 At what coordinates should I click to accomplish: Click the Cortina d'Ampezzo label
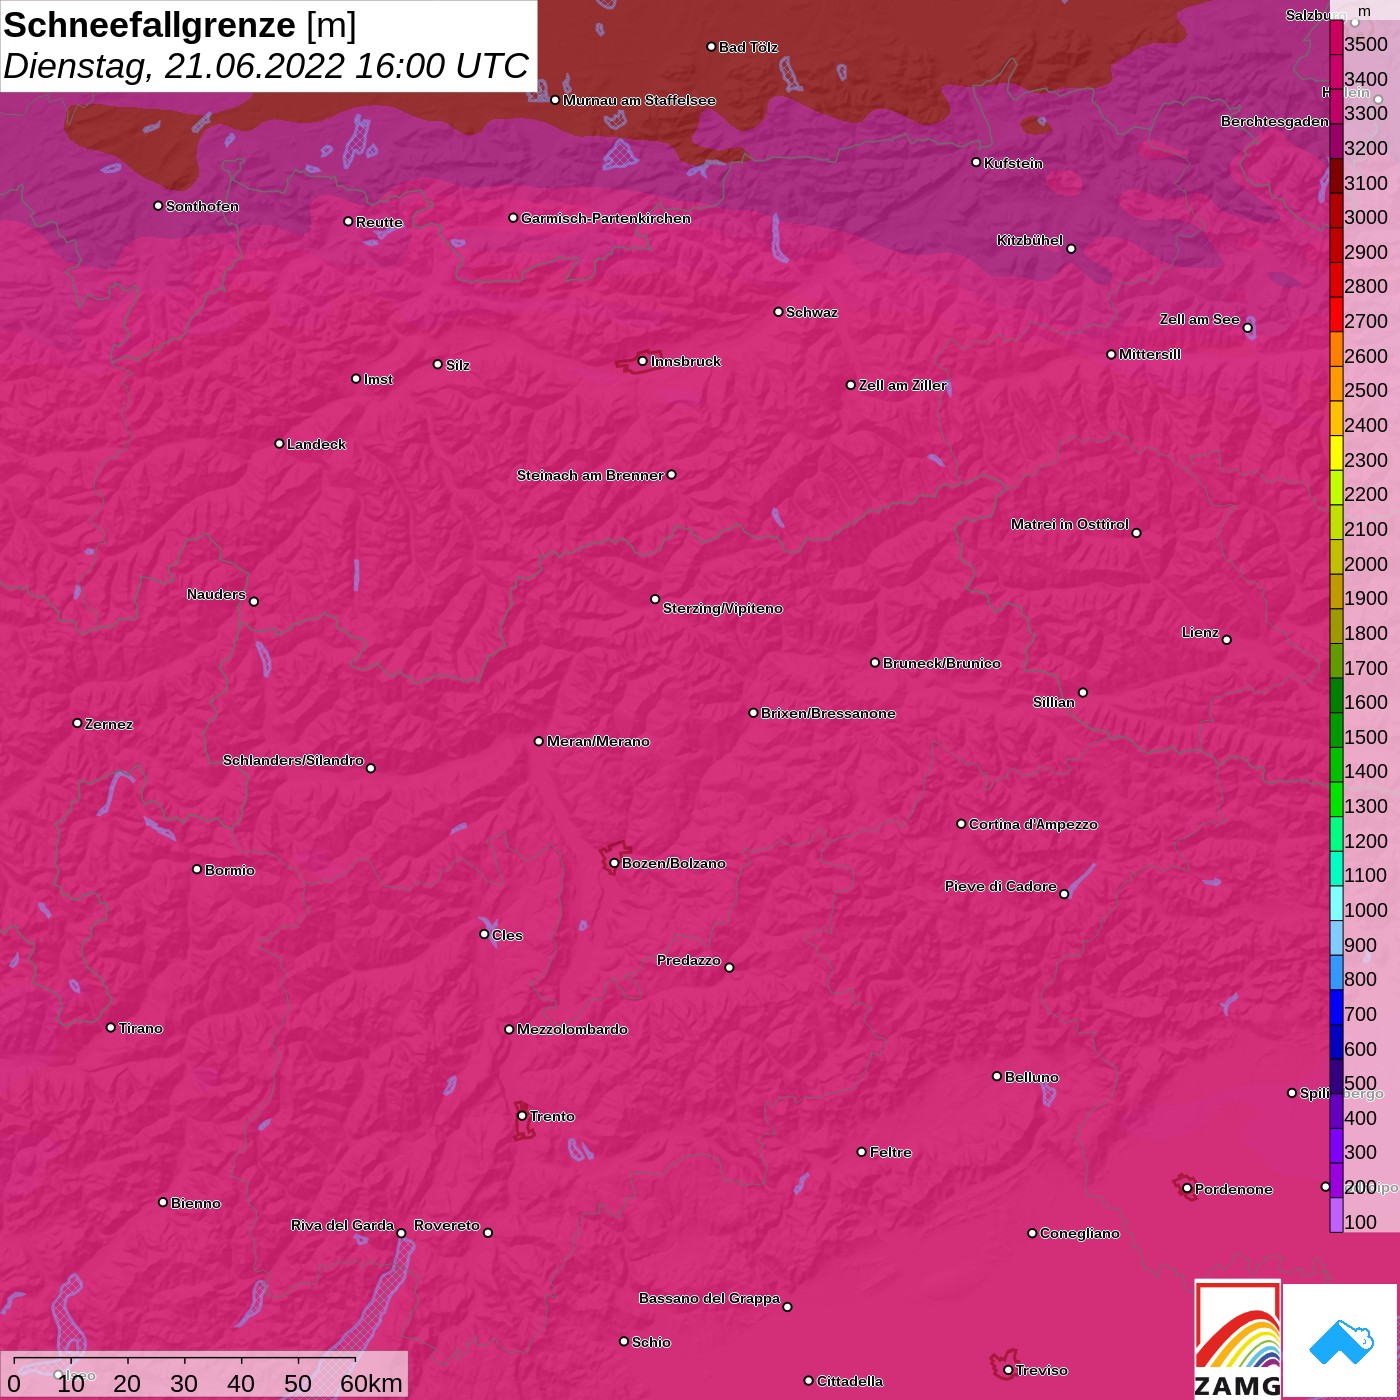tap(1033, 824)
